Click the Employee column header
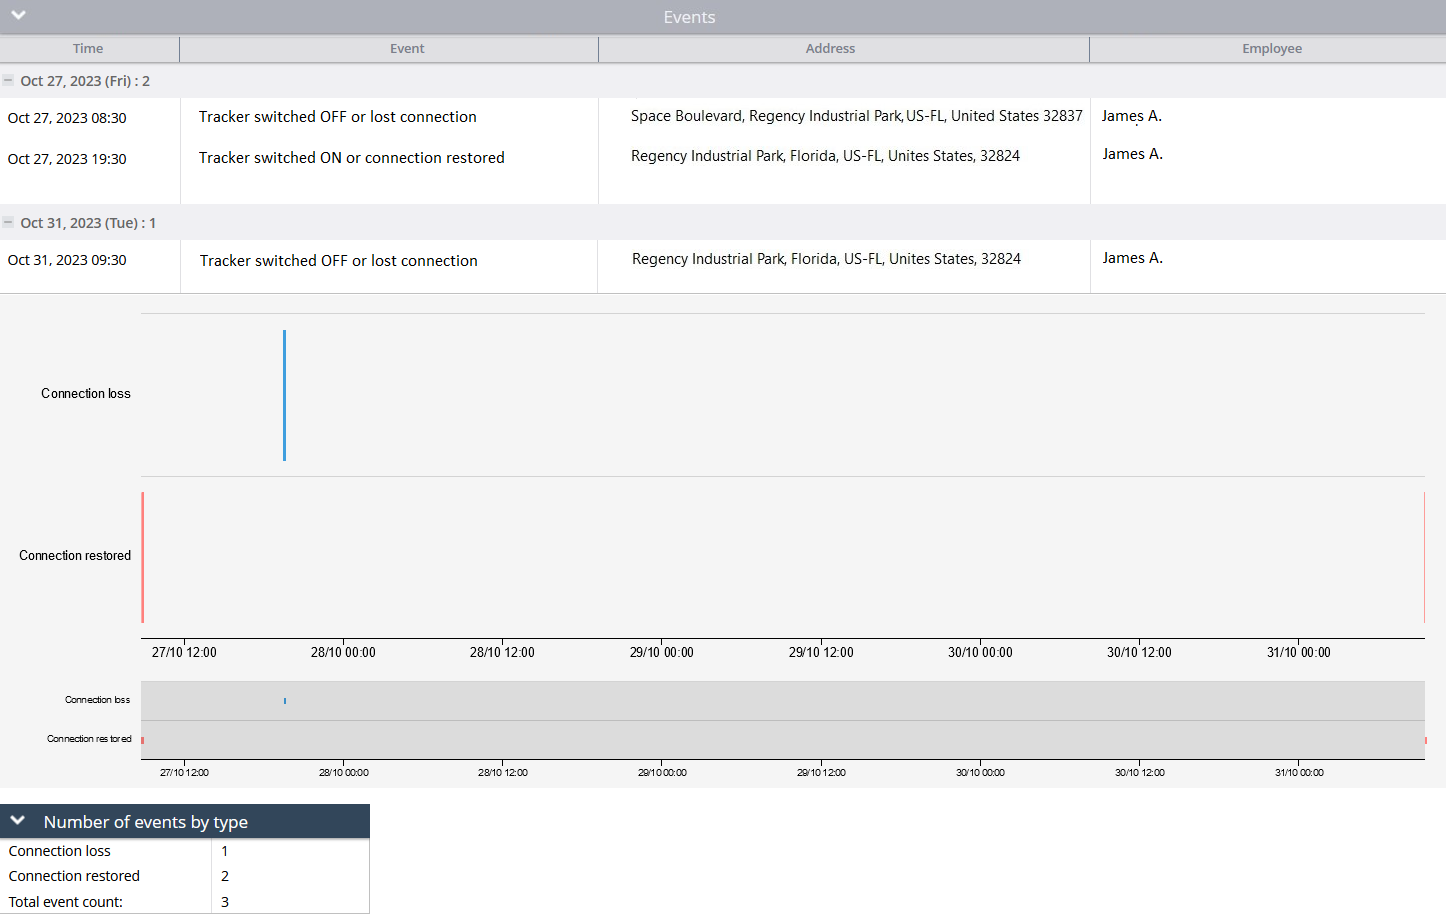 pos(1271,49)
